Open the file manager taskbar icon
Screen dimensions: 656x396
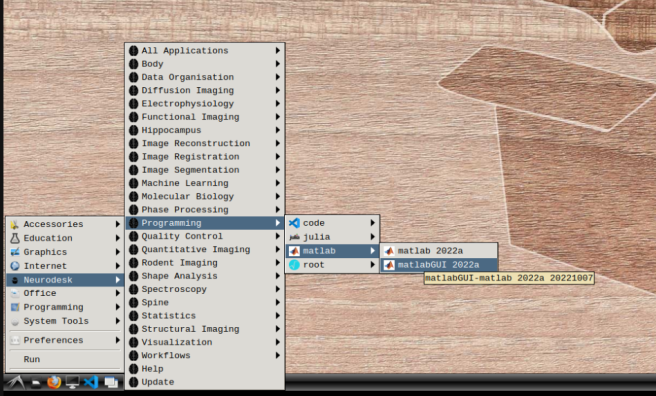pyautogui.click(x=36, y=383)
